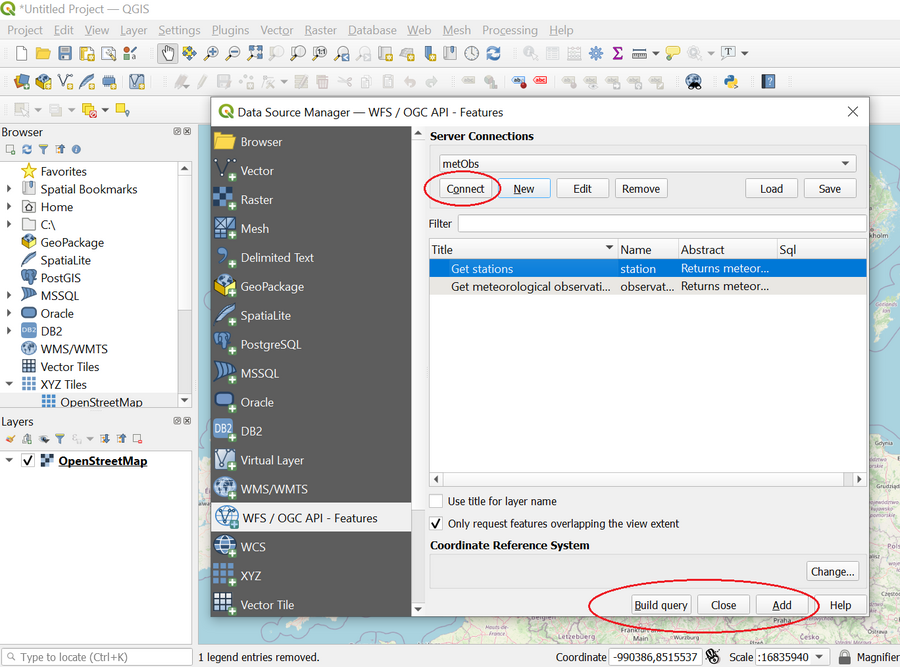Collapse the XYZ Tiles tree node
Viewport: 900px width, 667px height.
[10, 384]
